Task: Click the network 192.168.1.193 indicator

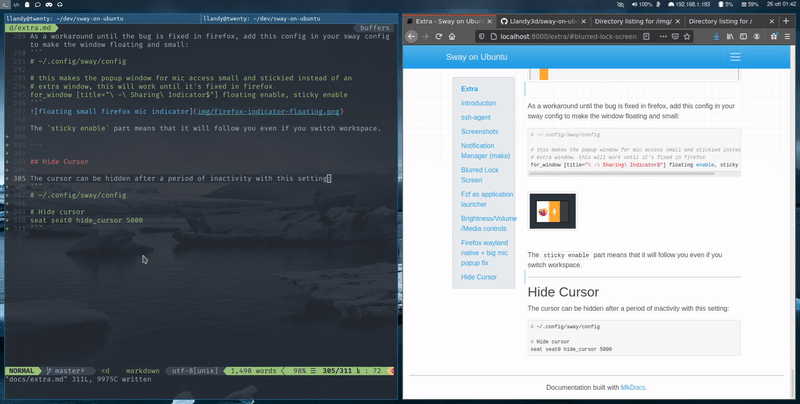Action: point(689,4)
